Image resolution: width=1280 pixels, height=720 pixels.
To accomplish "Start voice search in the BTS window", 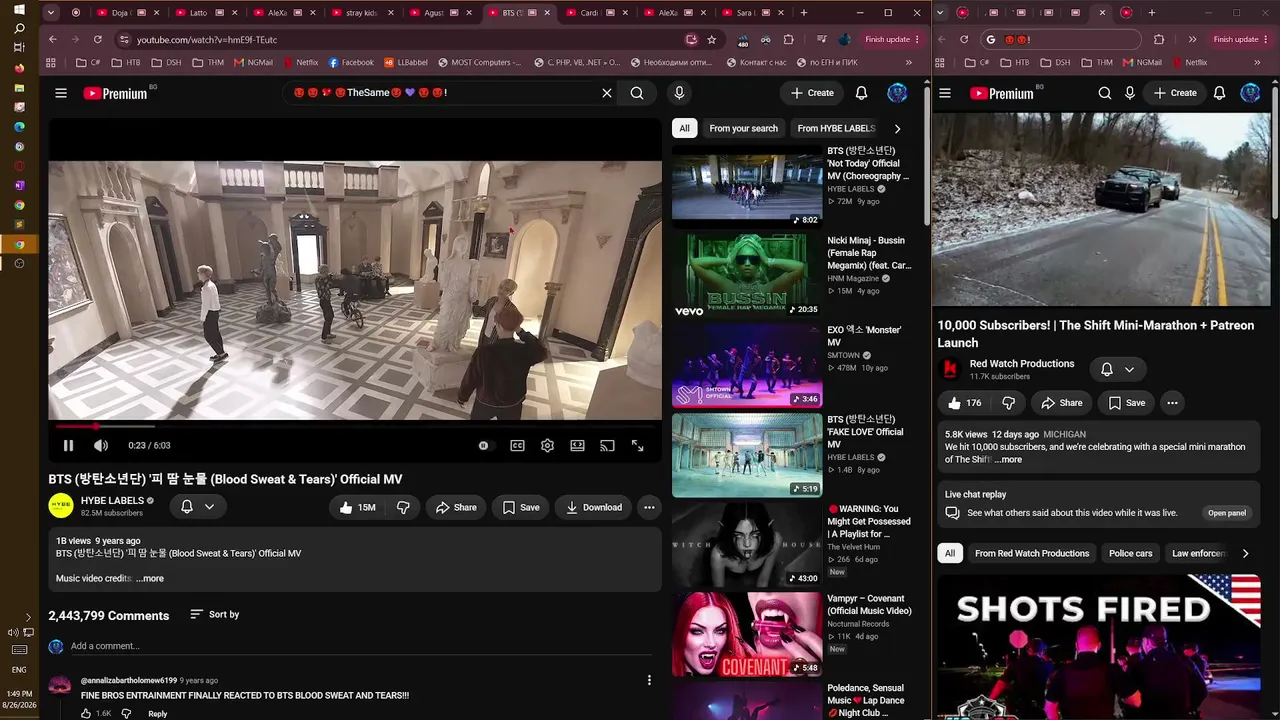I will (679, 93).
